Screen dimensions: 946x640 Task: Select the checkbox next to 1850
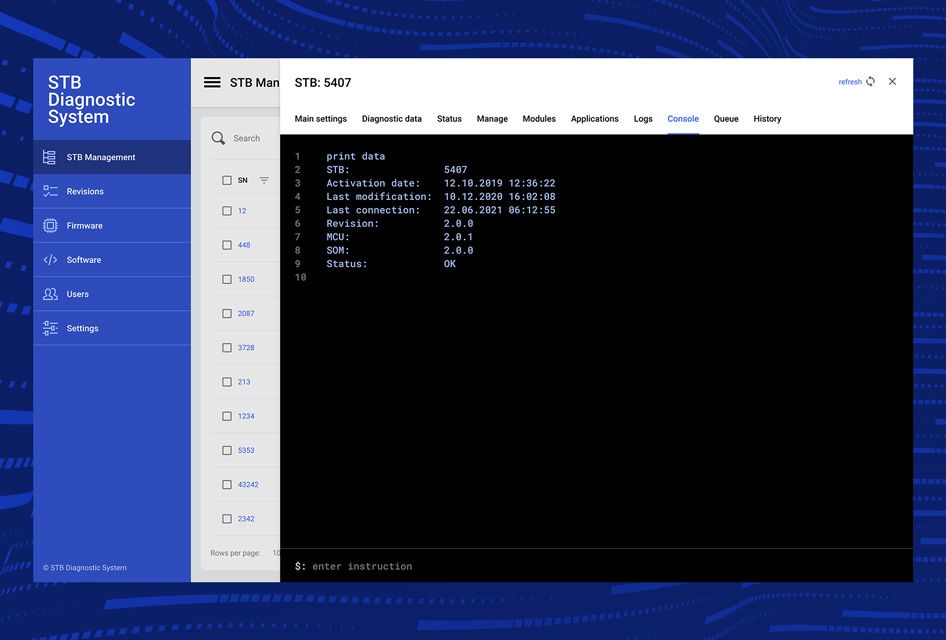click(227, 279)
